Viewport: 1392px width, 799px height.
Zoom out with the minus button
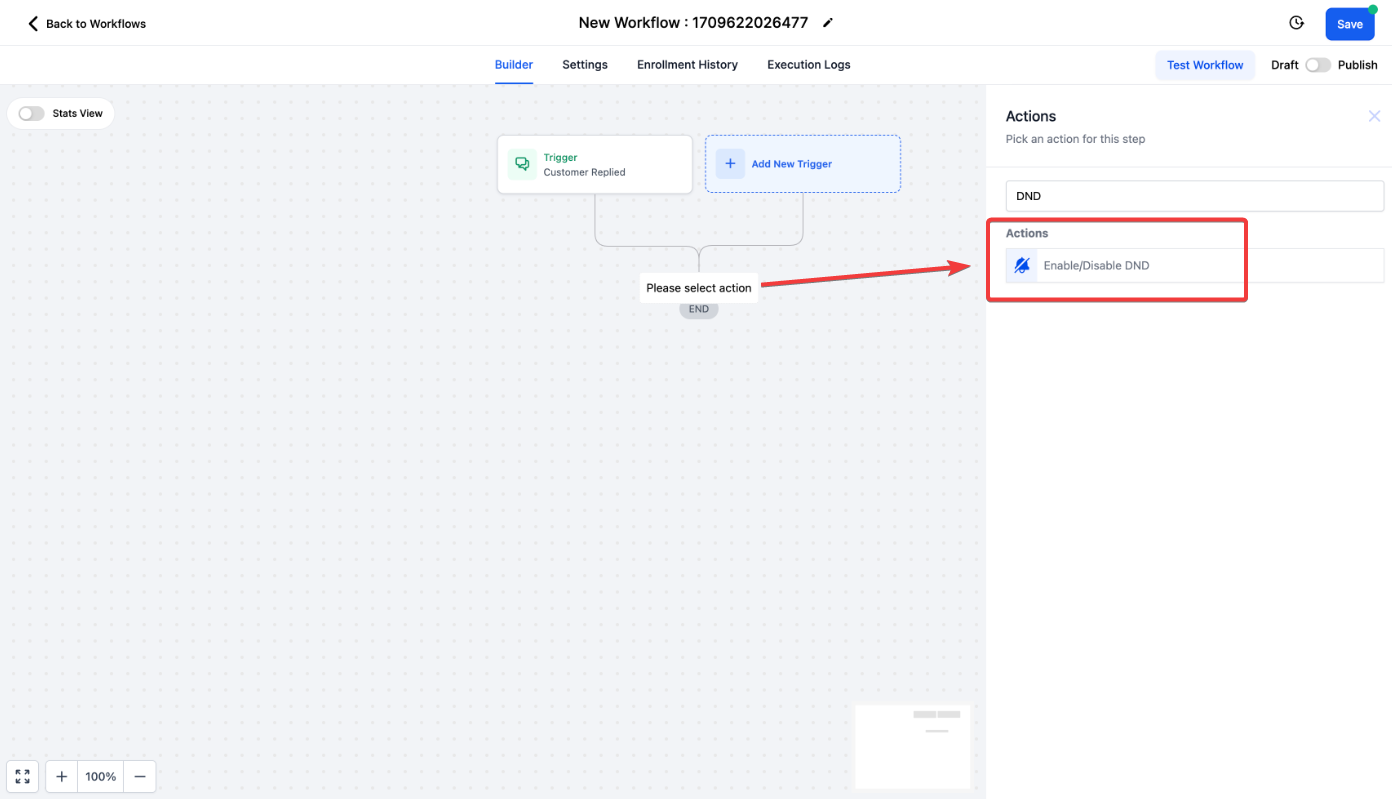point(140,776)
